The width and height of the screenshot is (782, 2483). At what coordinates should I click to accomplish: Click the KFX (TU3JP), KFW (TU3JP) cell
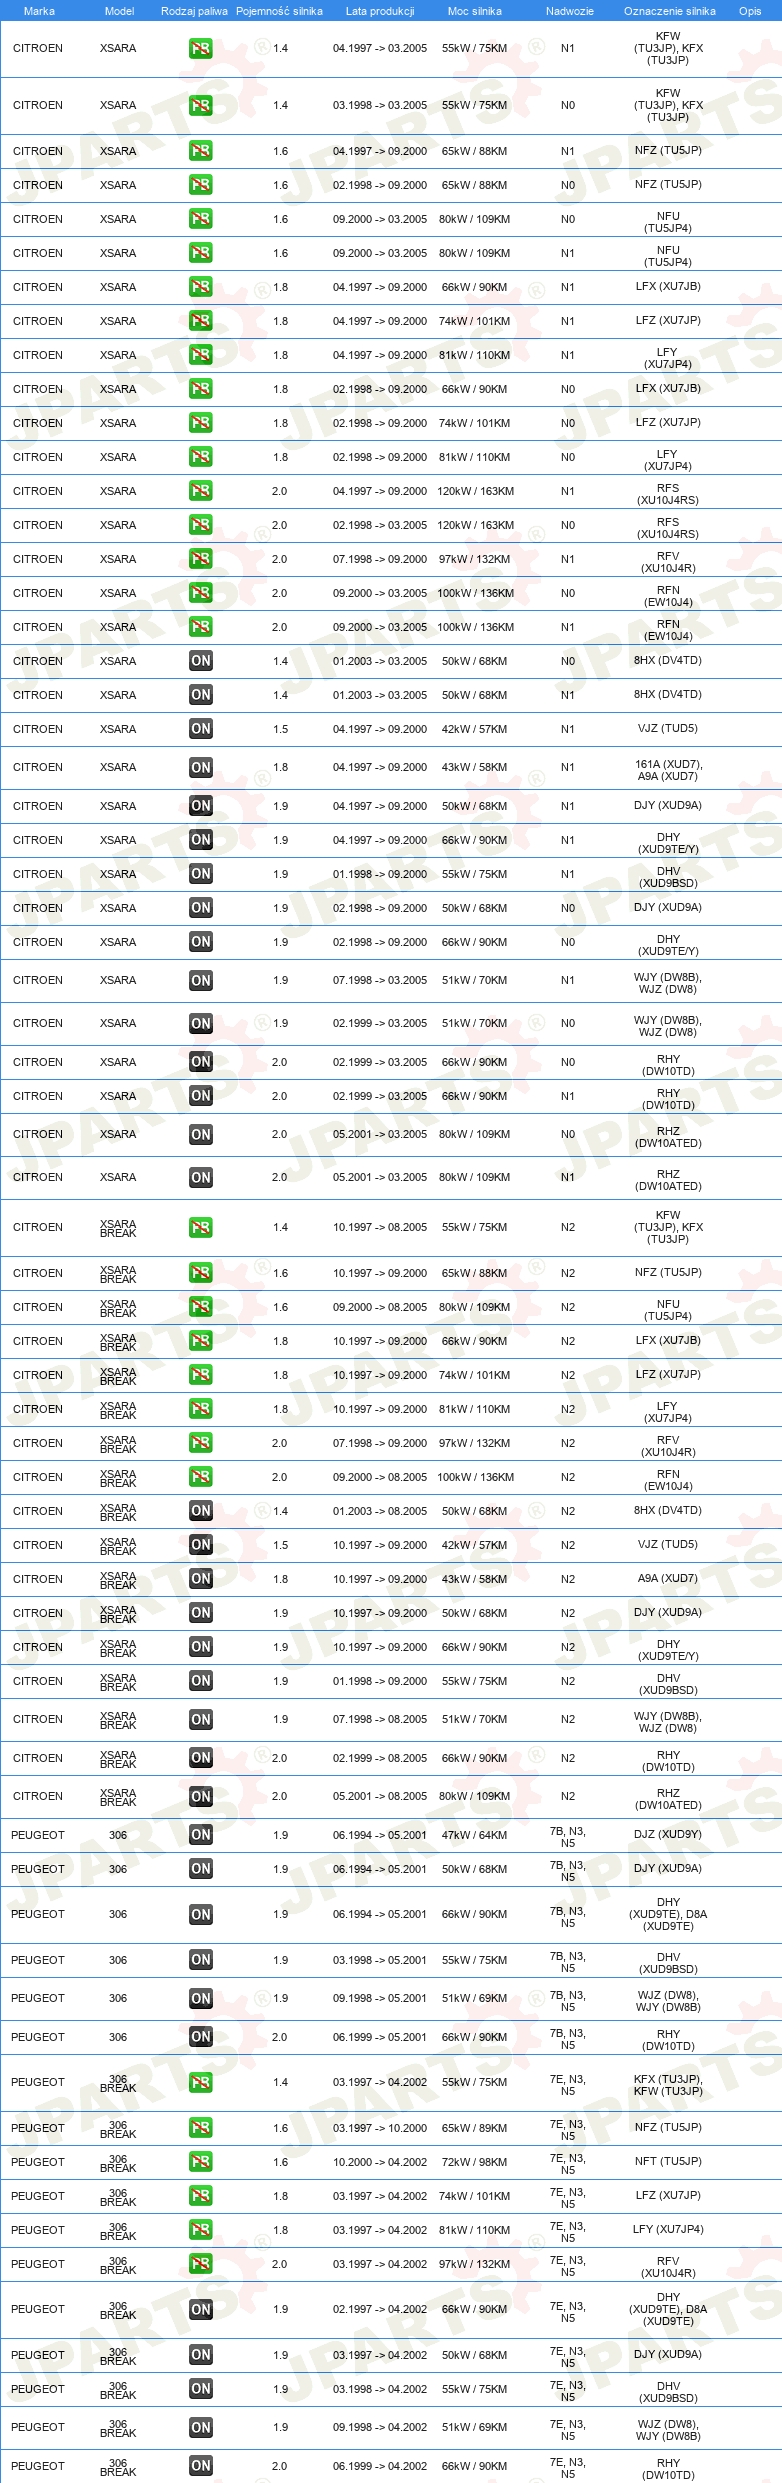[668, 2085]
